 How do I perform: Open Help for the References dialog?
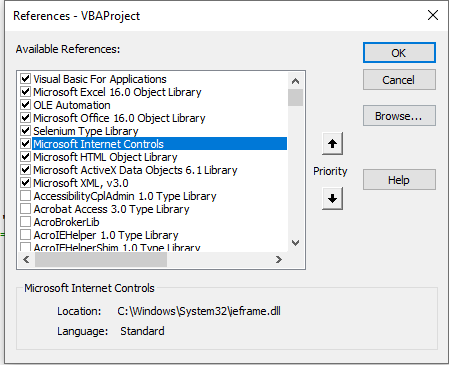click(399, 180)
